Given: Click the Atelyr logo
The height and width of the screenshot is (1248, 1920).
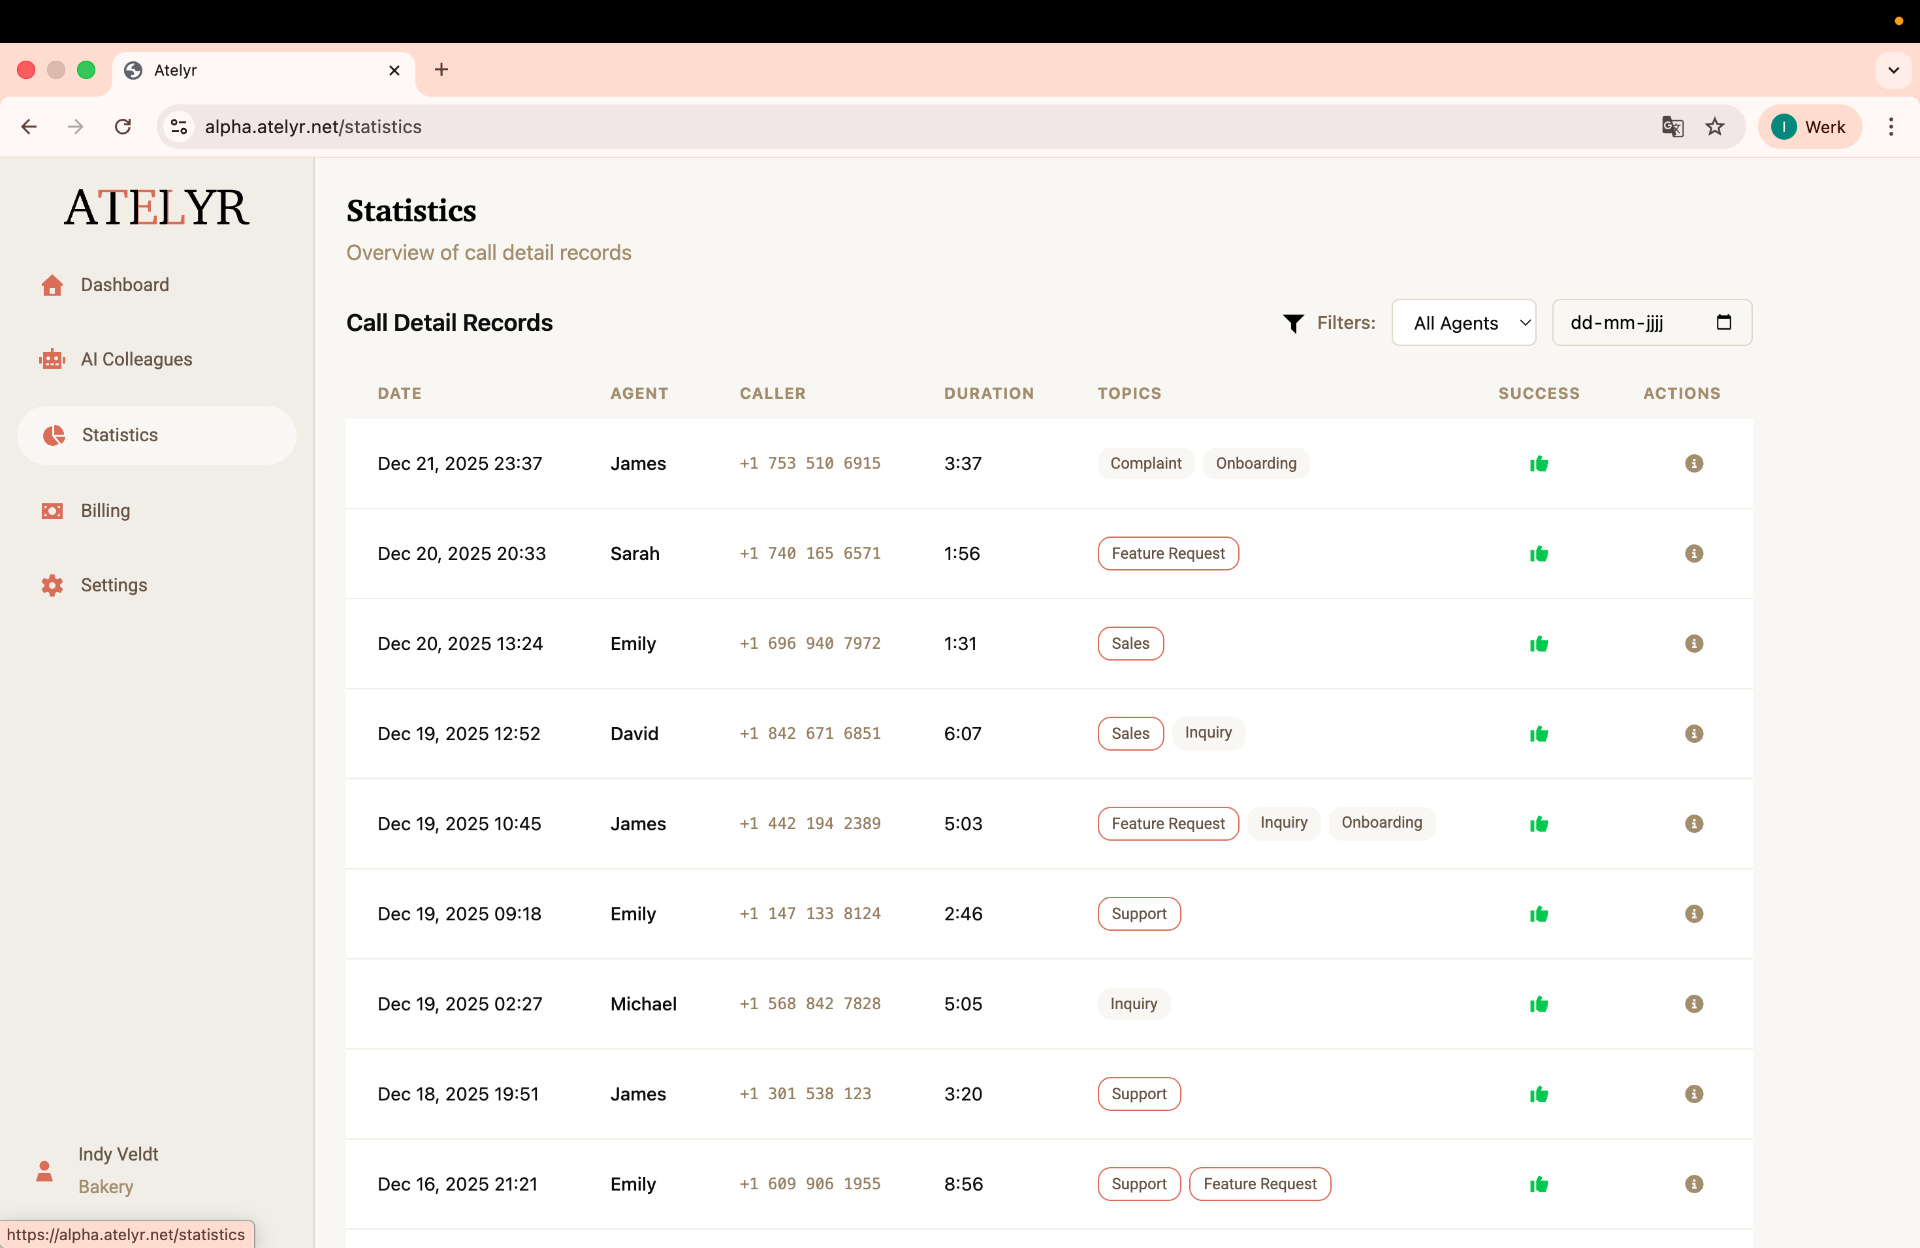Looking at the screenshot, I should tap(157, 208).
